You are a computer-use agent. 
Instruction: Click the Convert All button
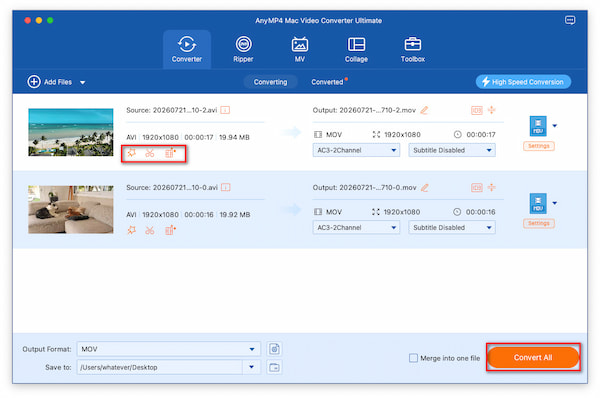click(533, 357)
